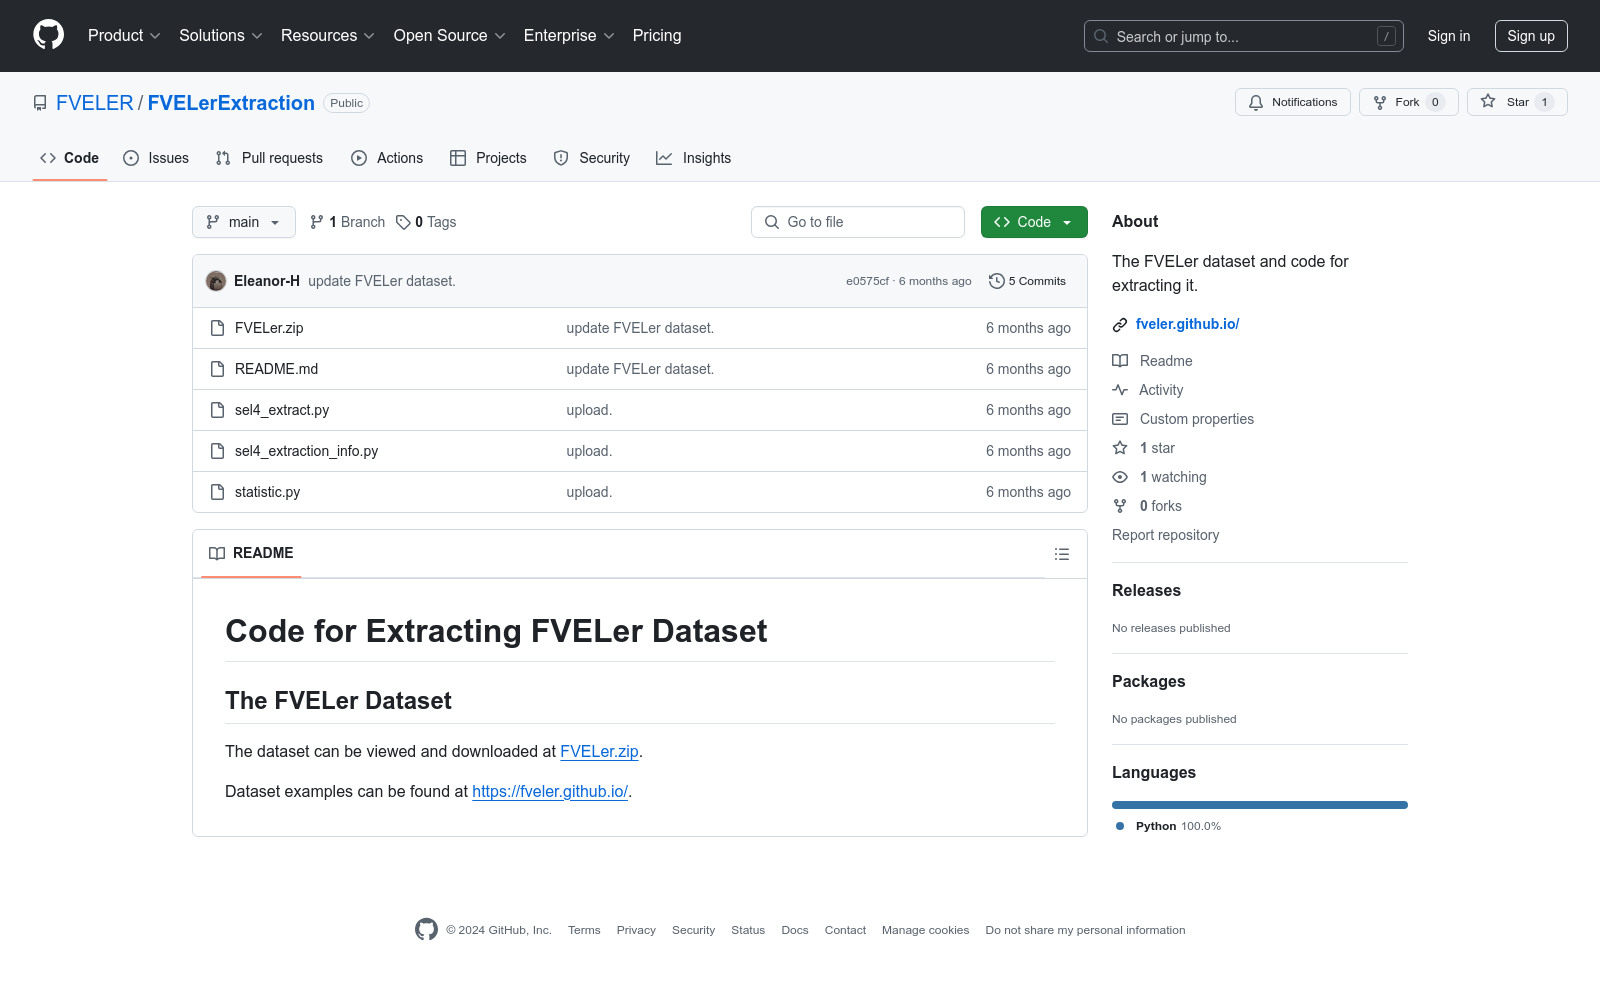1600x1000 pixels.
Task: Open Custom properties in About sidebar
Action: pyautogui.click(x=1183, y=419)
